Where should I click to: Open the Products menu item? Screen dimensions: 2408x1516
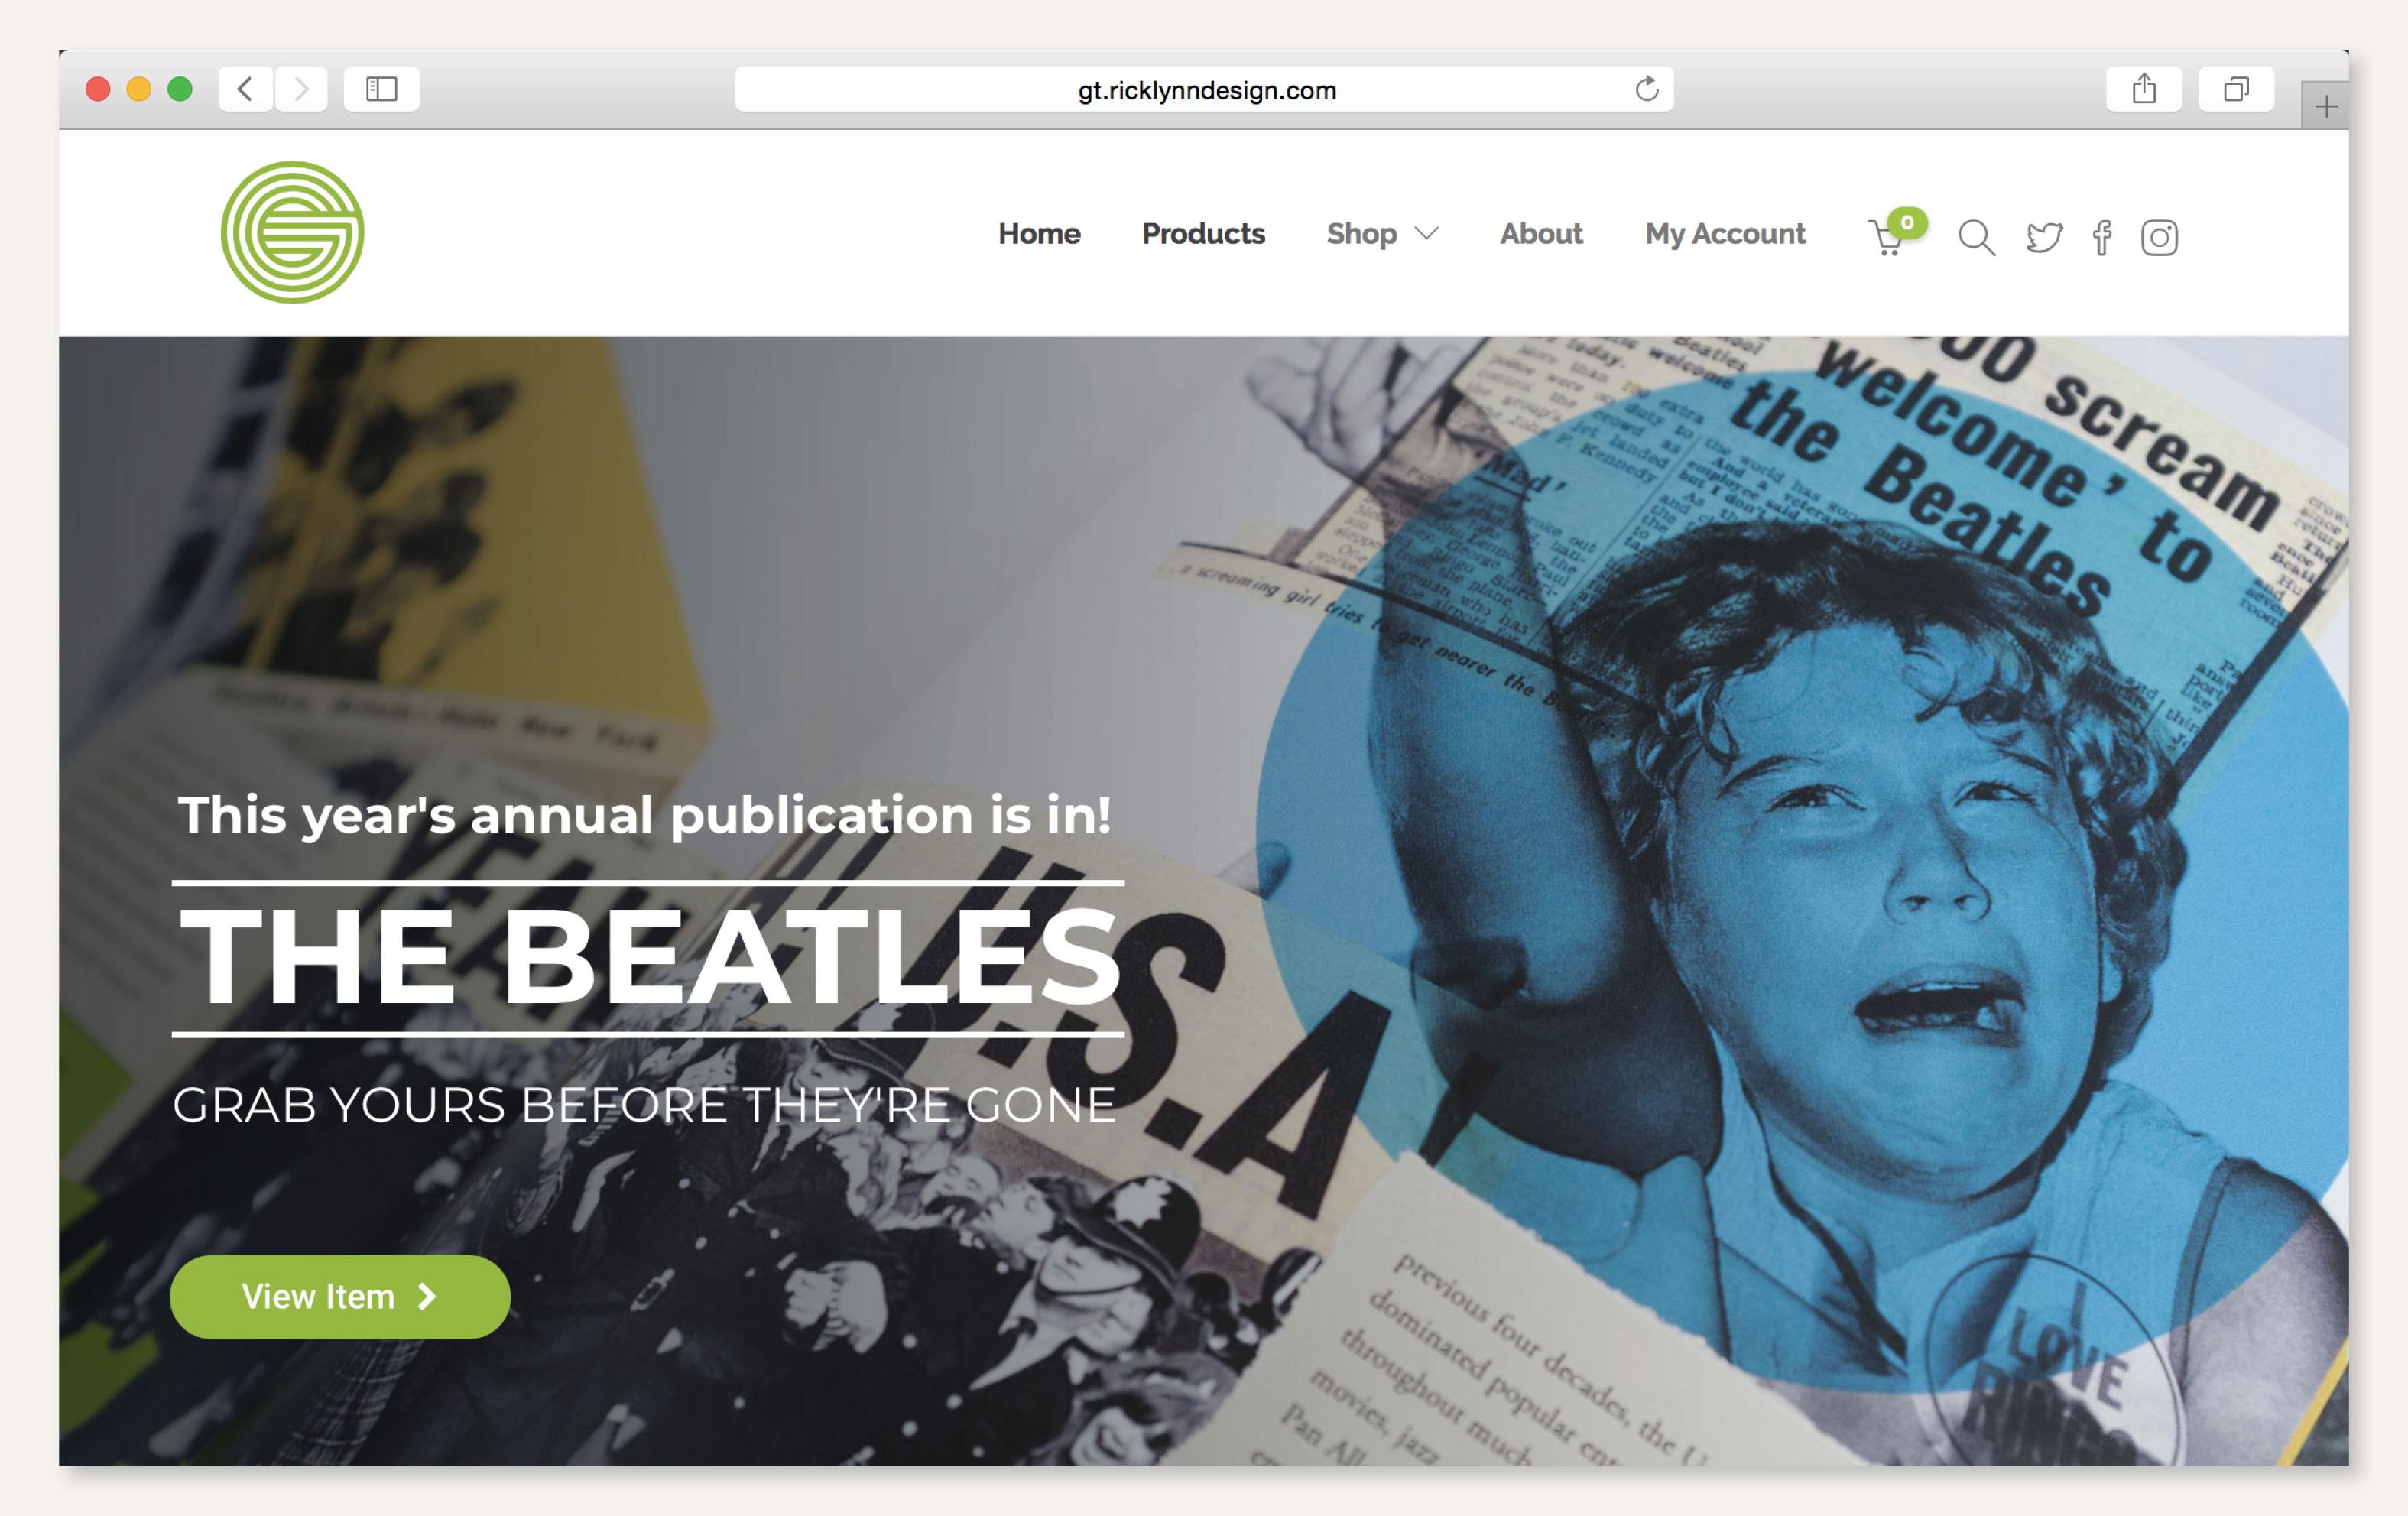[1203, 234]
